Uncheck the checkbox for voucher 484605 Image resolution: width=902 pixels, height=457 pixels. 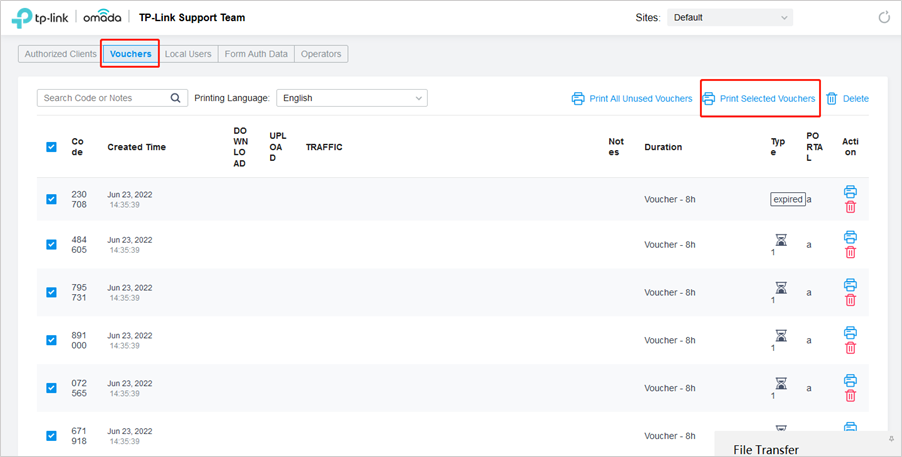click(x=51, y=245)
